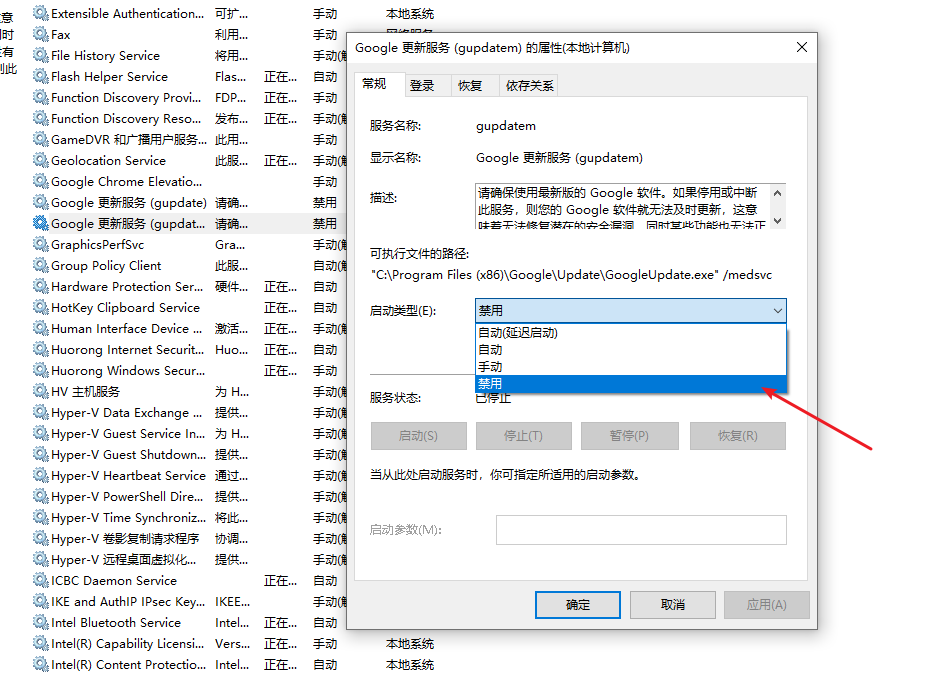Open the 启动类型 startup type dropdown

click(630, 311)
